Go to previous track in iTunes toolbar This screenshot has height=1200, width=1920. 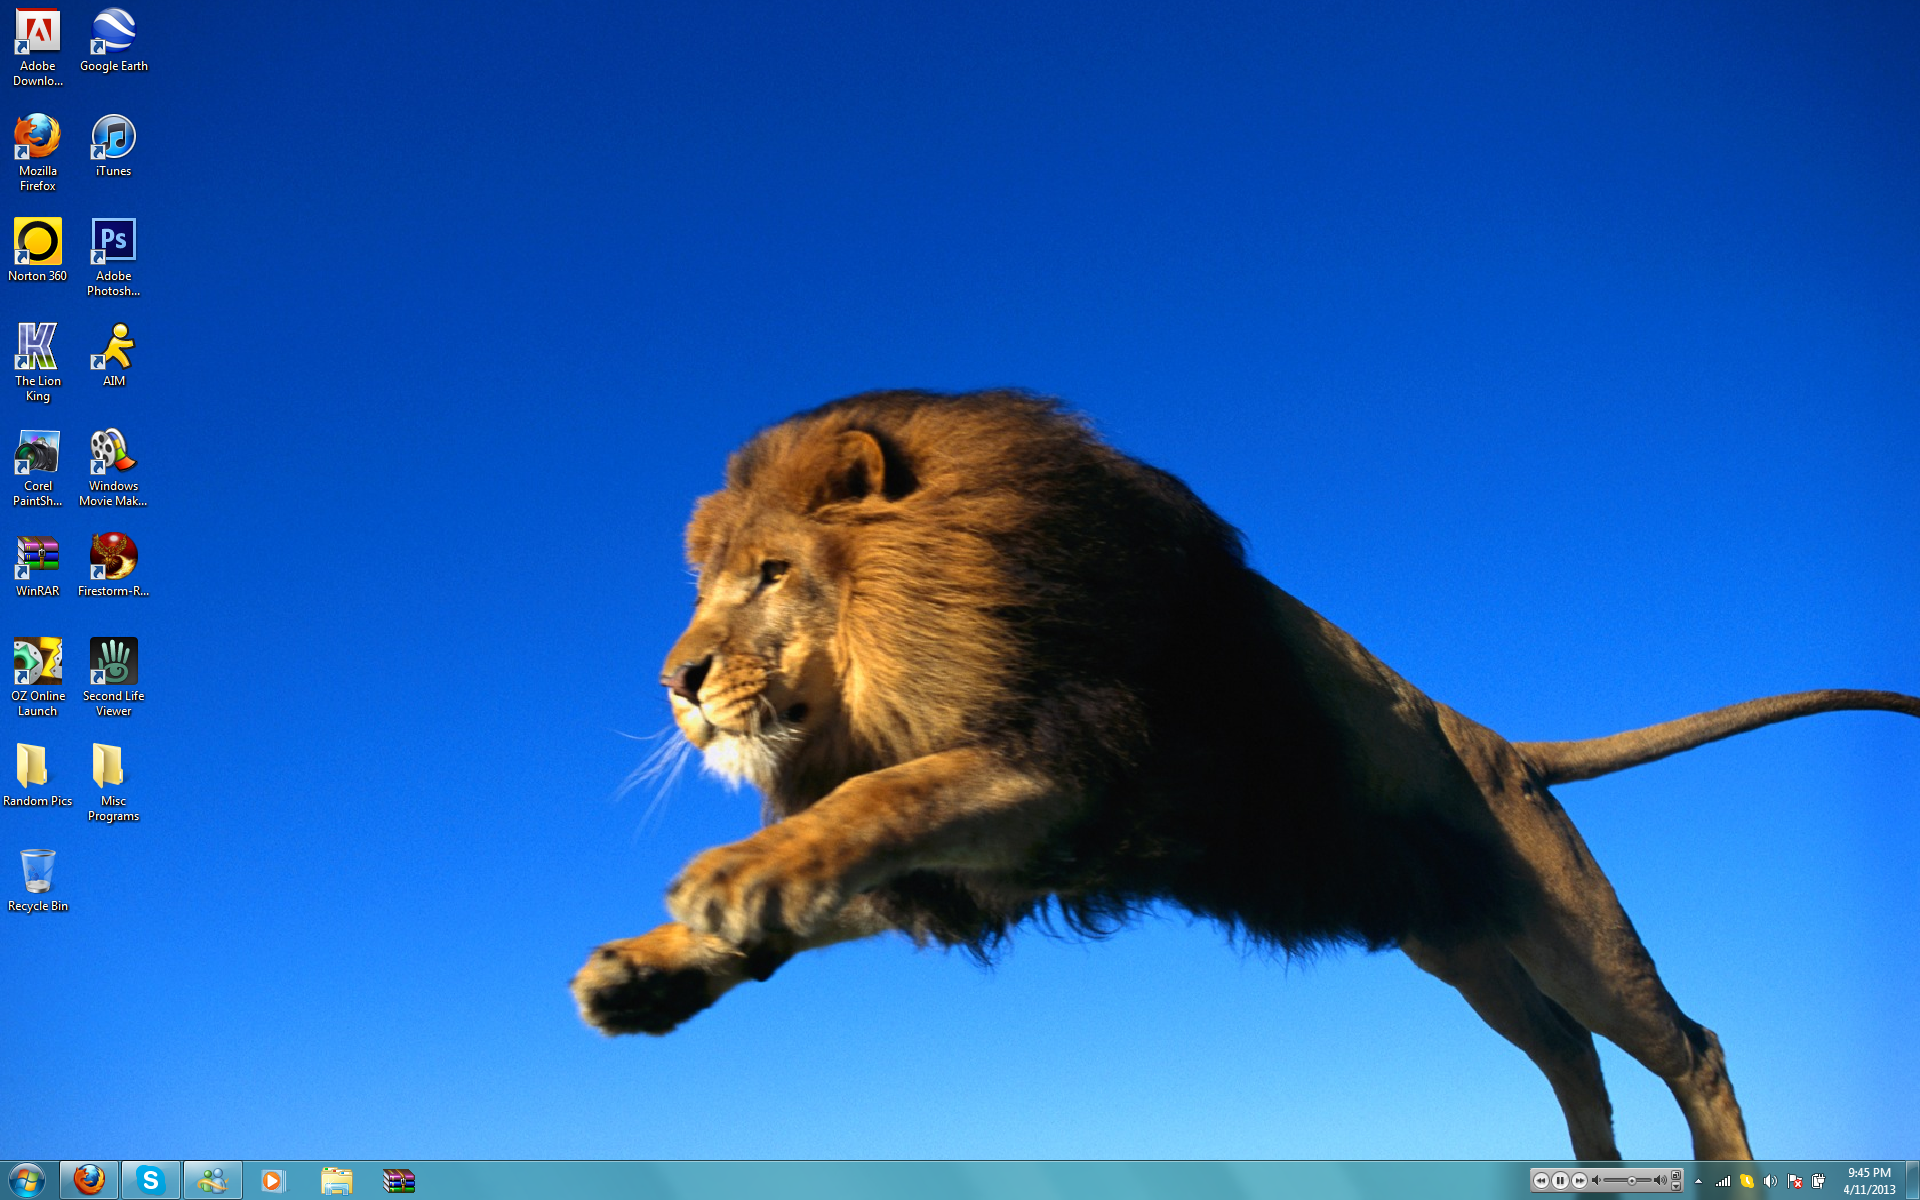1541,1181
